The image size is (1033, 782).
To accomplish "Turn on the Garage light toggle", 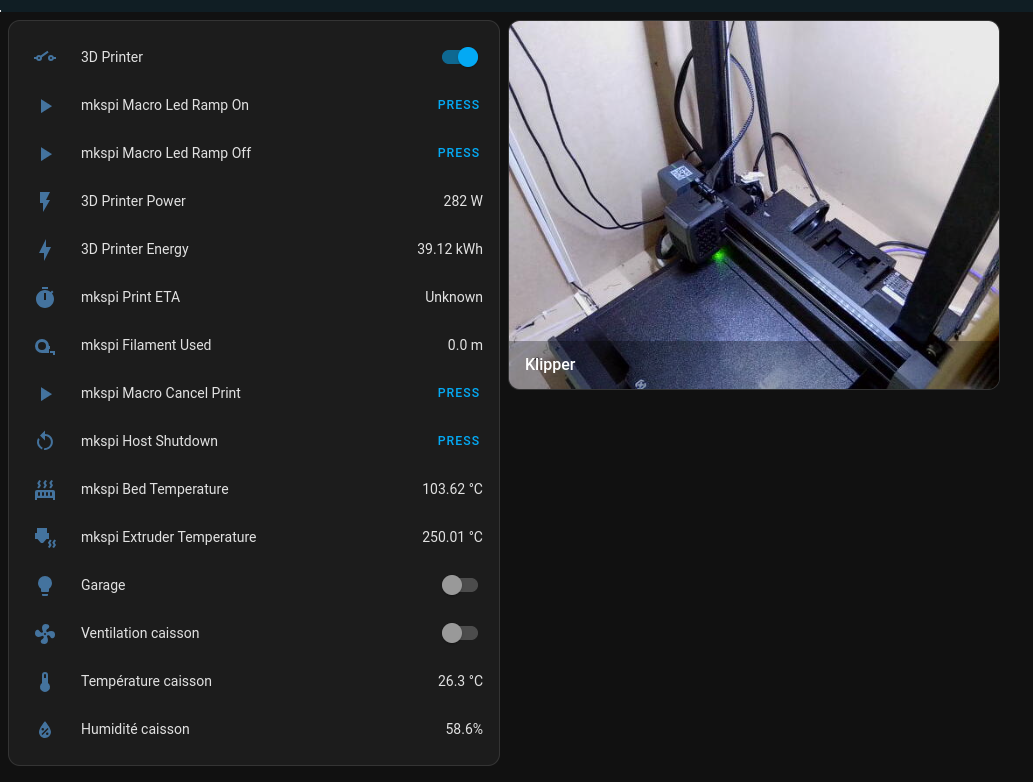I will click(x=460, y=585).
